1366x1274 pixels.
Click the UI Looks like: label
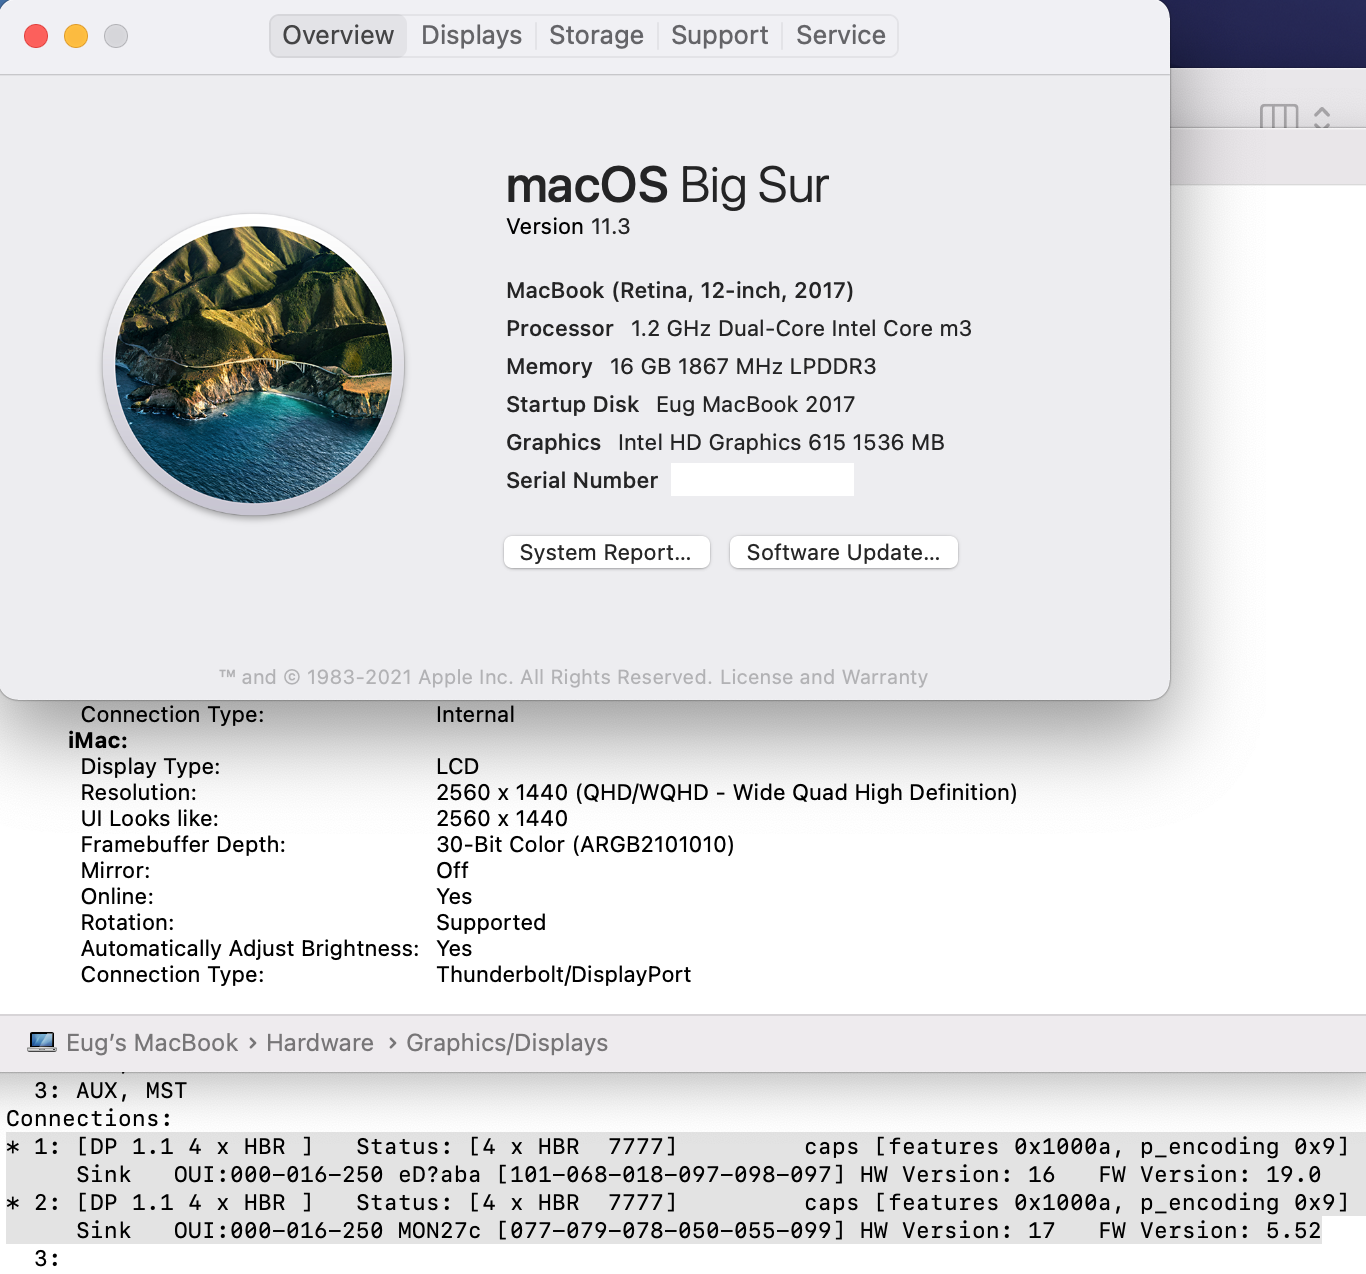pyautogui.click(x=150, y=818)
